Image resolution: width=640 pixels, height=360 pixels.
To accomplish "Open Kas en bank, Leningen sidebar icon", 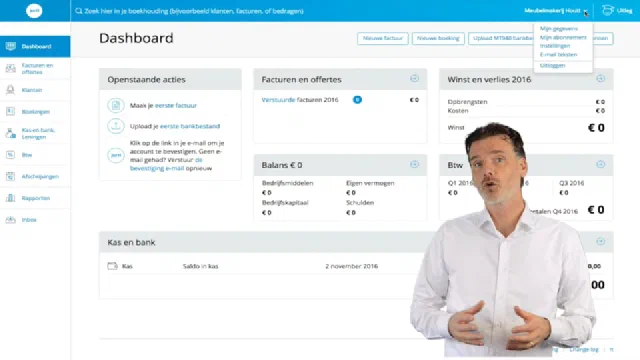I will [11, 133].
